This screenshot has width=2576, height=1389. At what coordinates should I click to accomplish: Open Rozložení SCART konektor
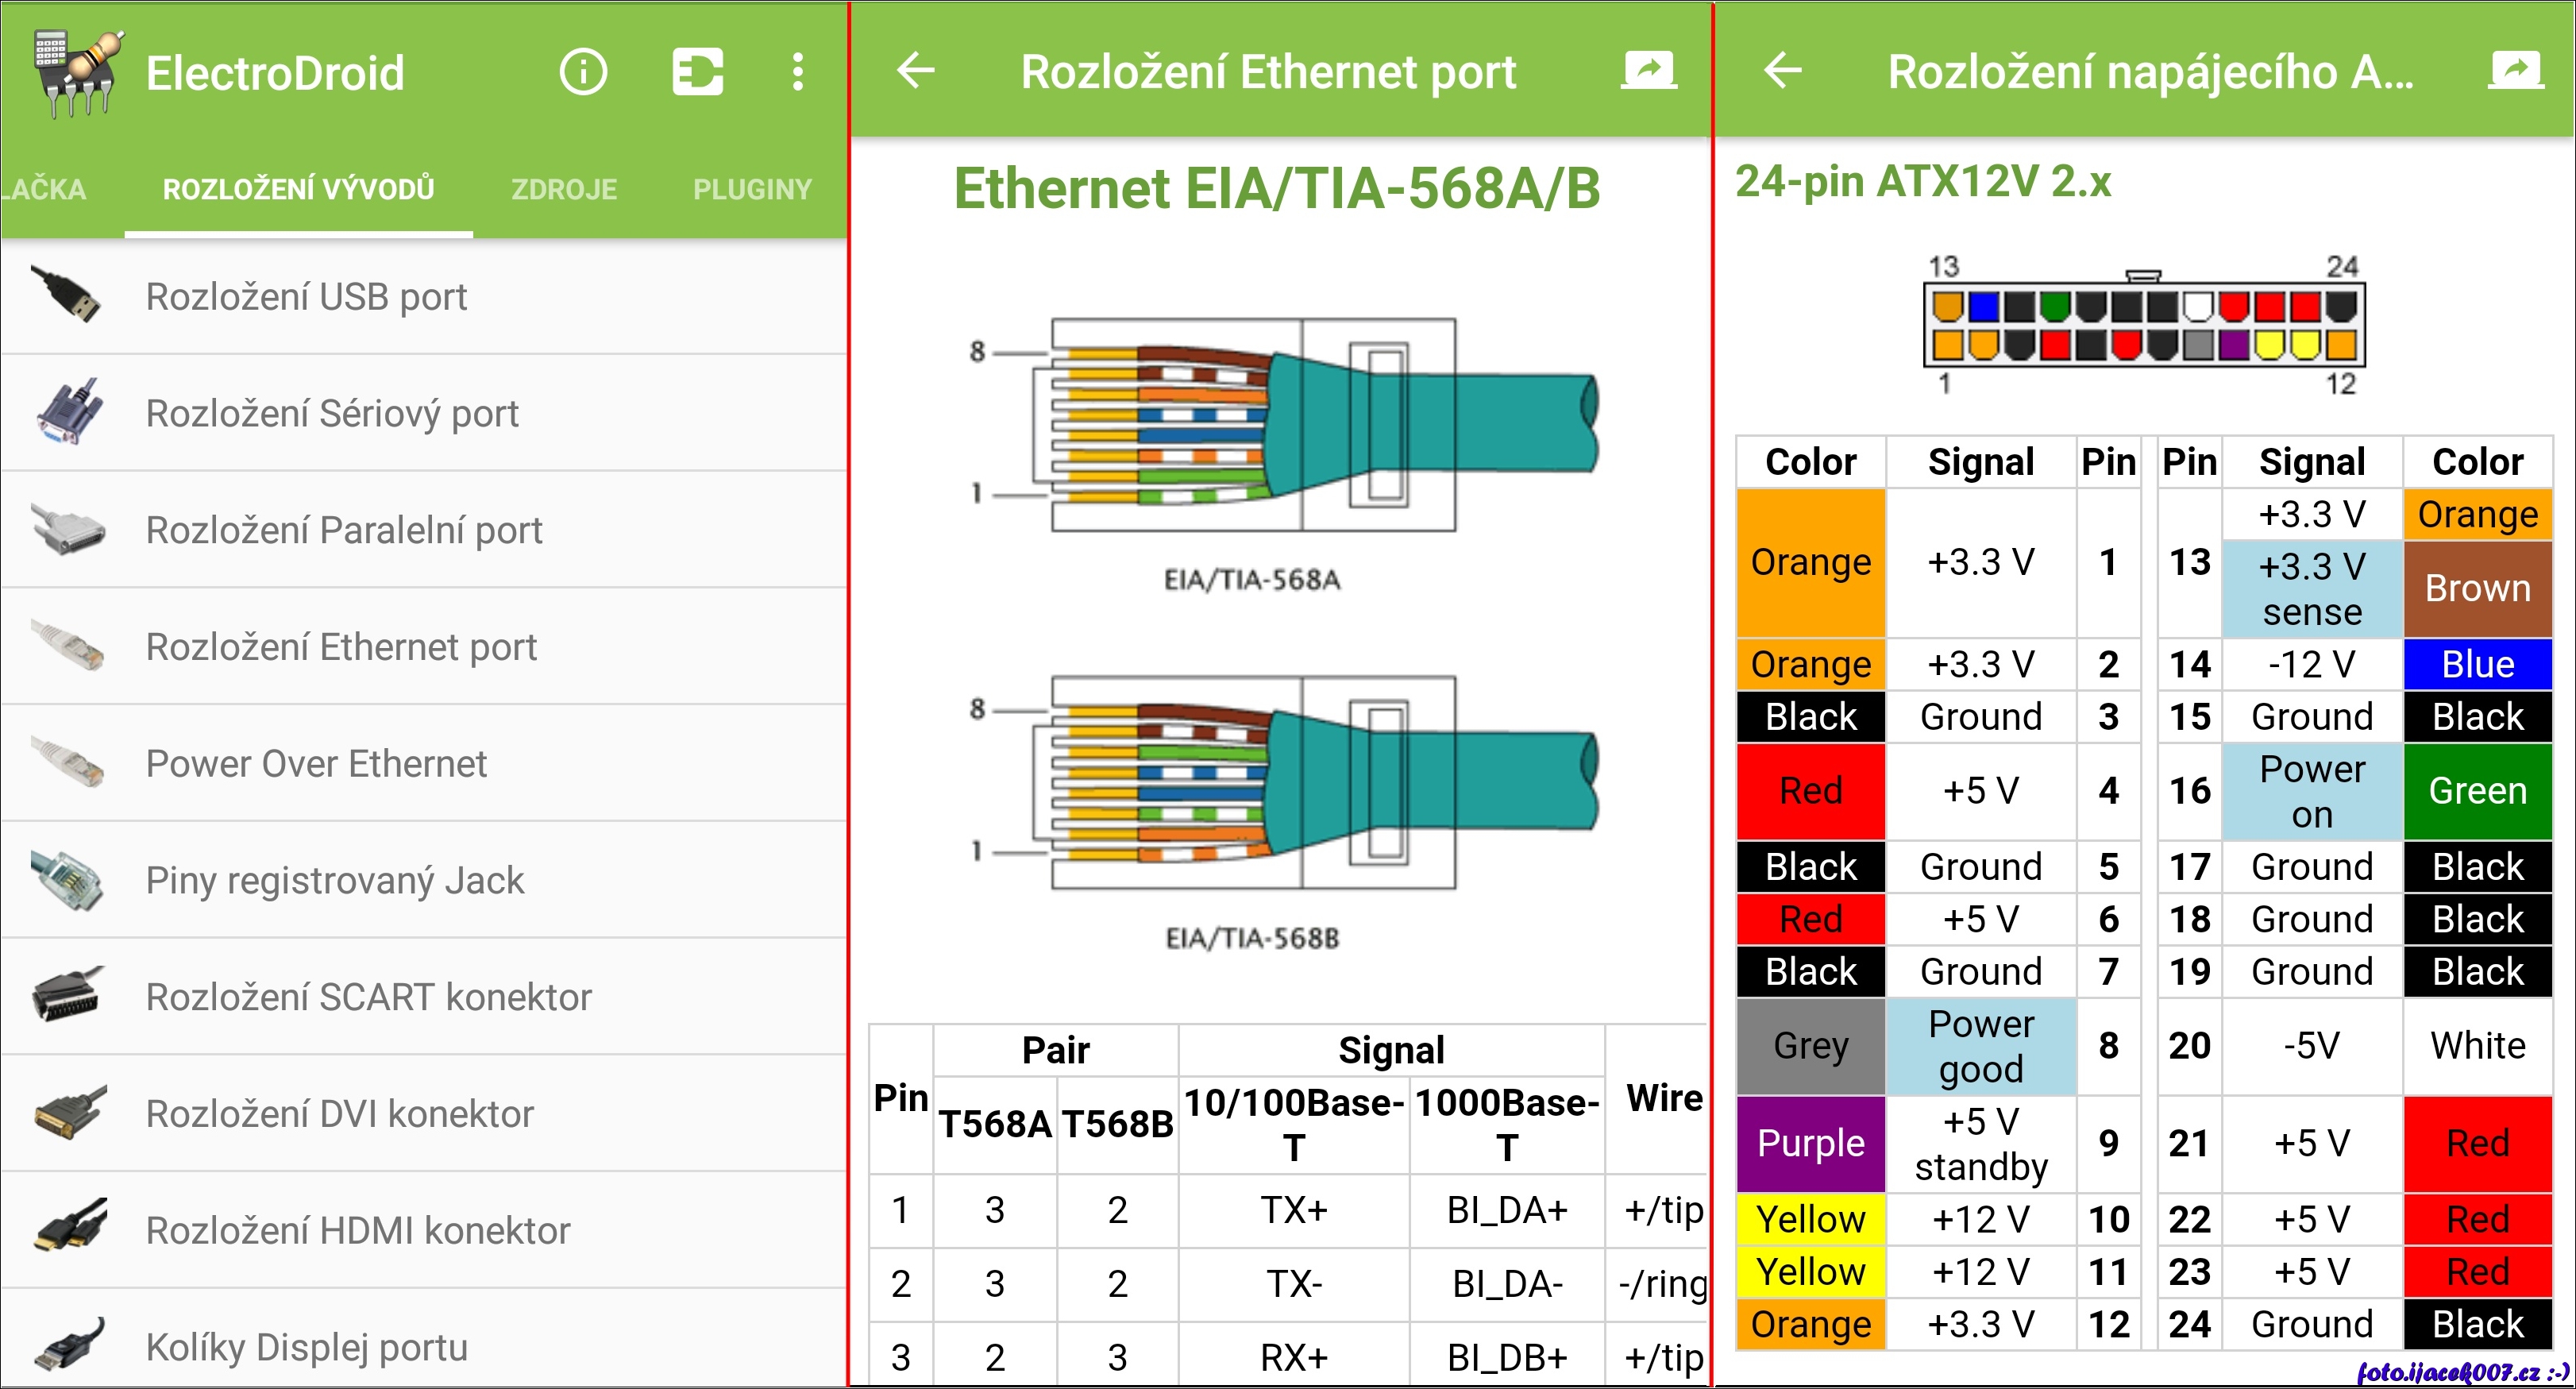[x=368, y=997]
